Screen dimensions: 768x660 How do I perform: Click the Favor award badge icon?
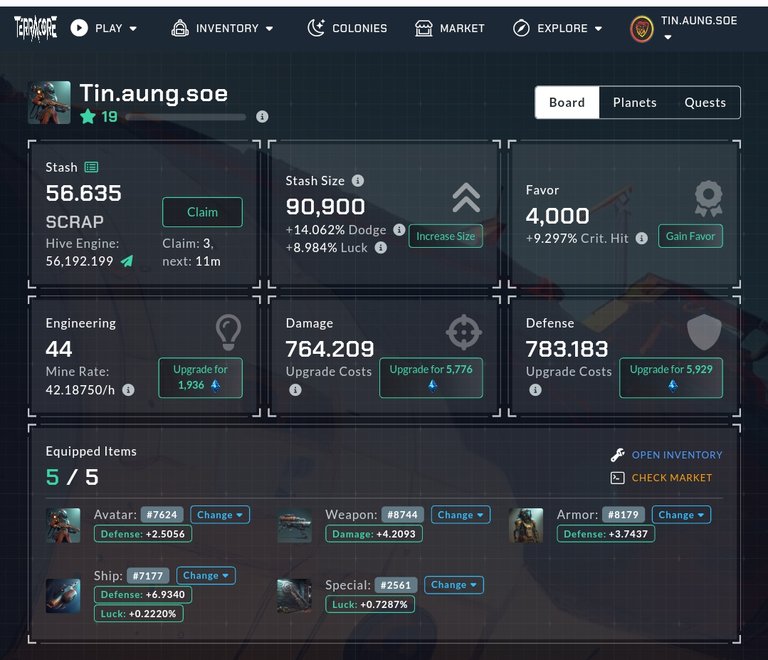point(708,198)
